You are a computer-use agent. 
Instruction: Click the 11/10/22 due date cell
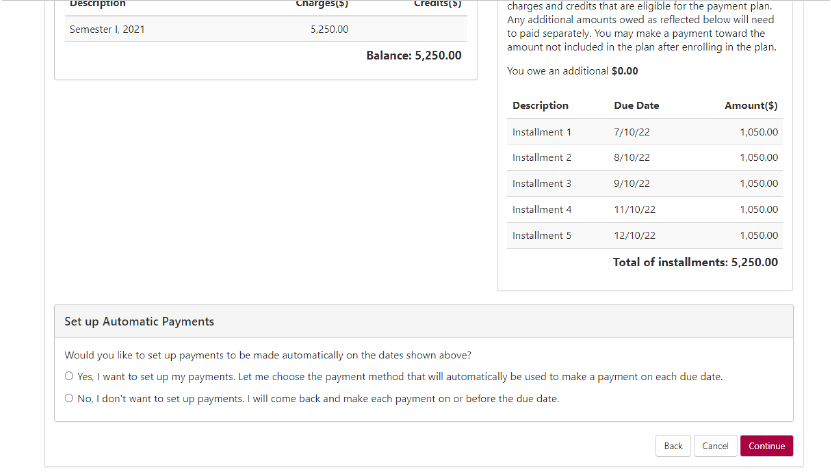634,210
